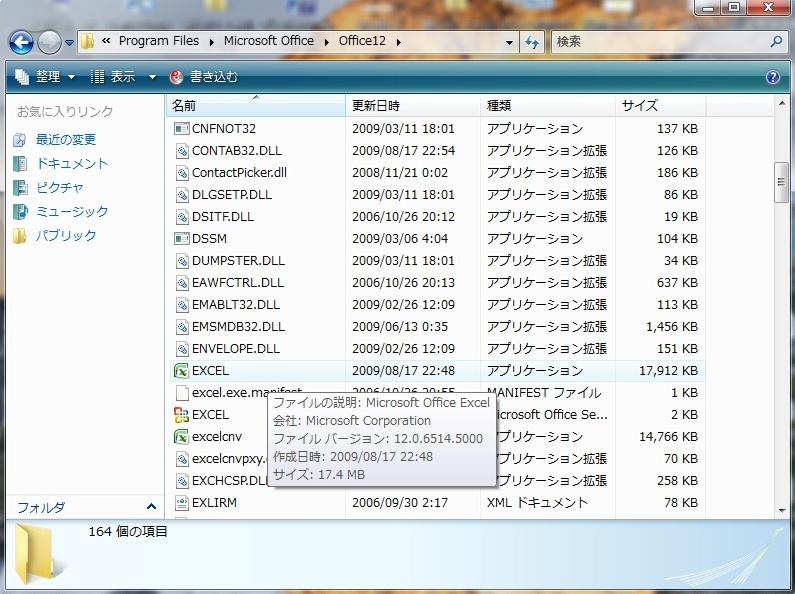The width and height of the screenshot is (795, 594).
Task: Click XML ドキュメント type cell
Action: pos(537,503)
